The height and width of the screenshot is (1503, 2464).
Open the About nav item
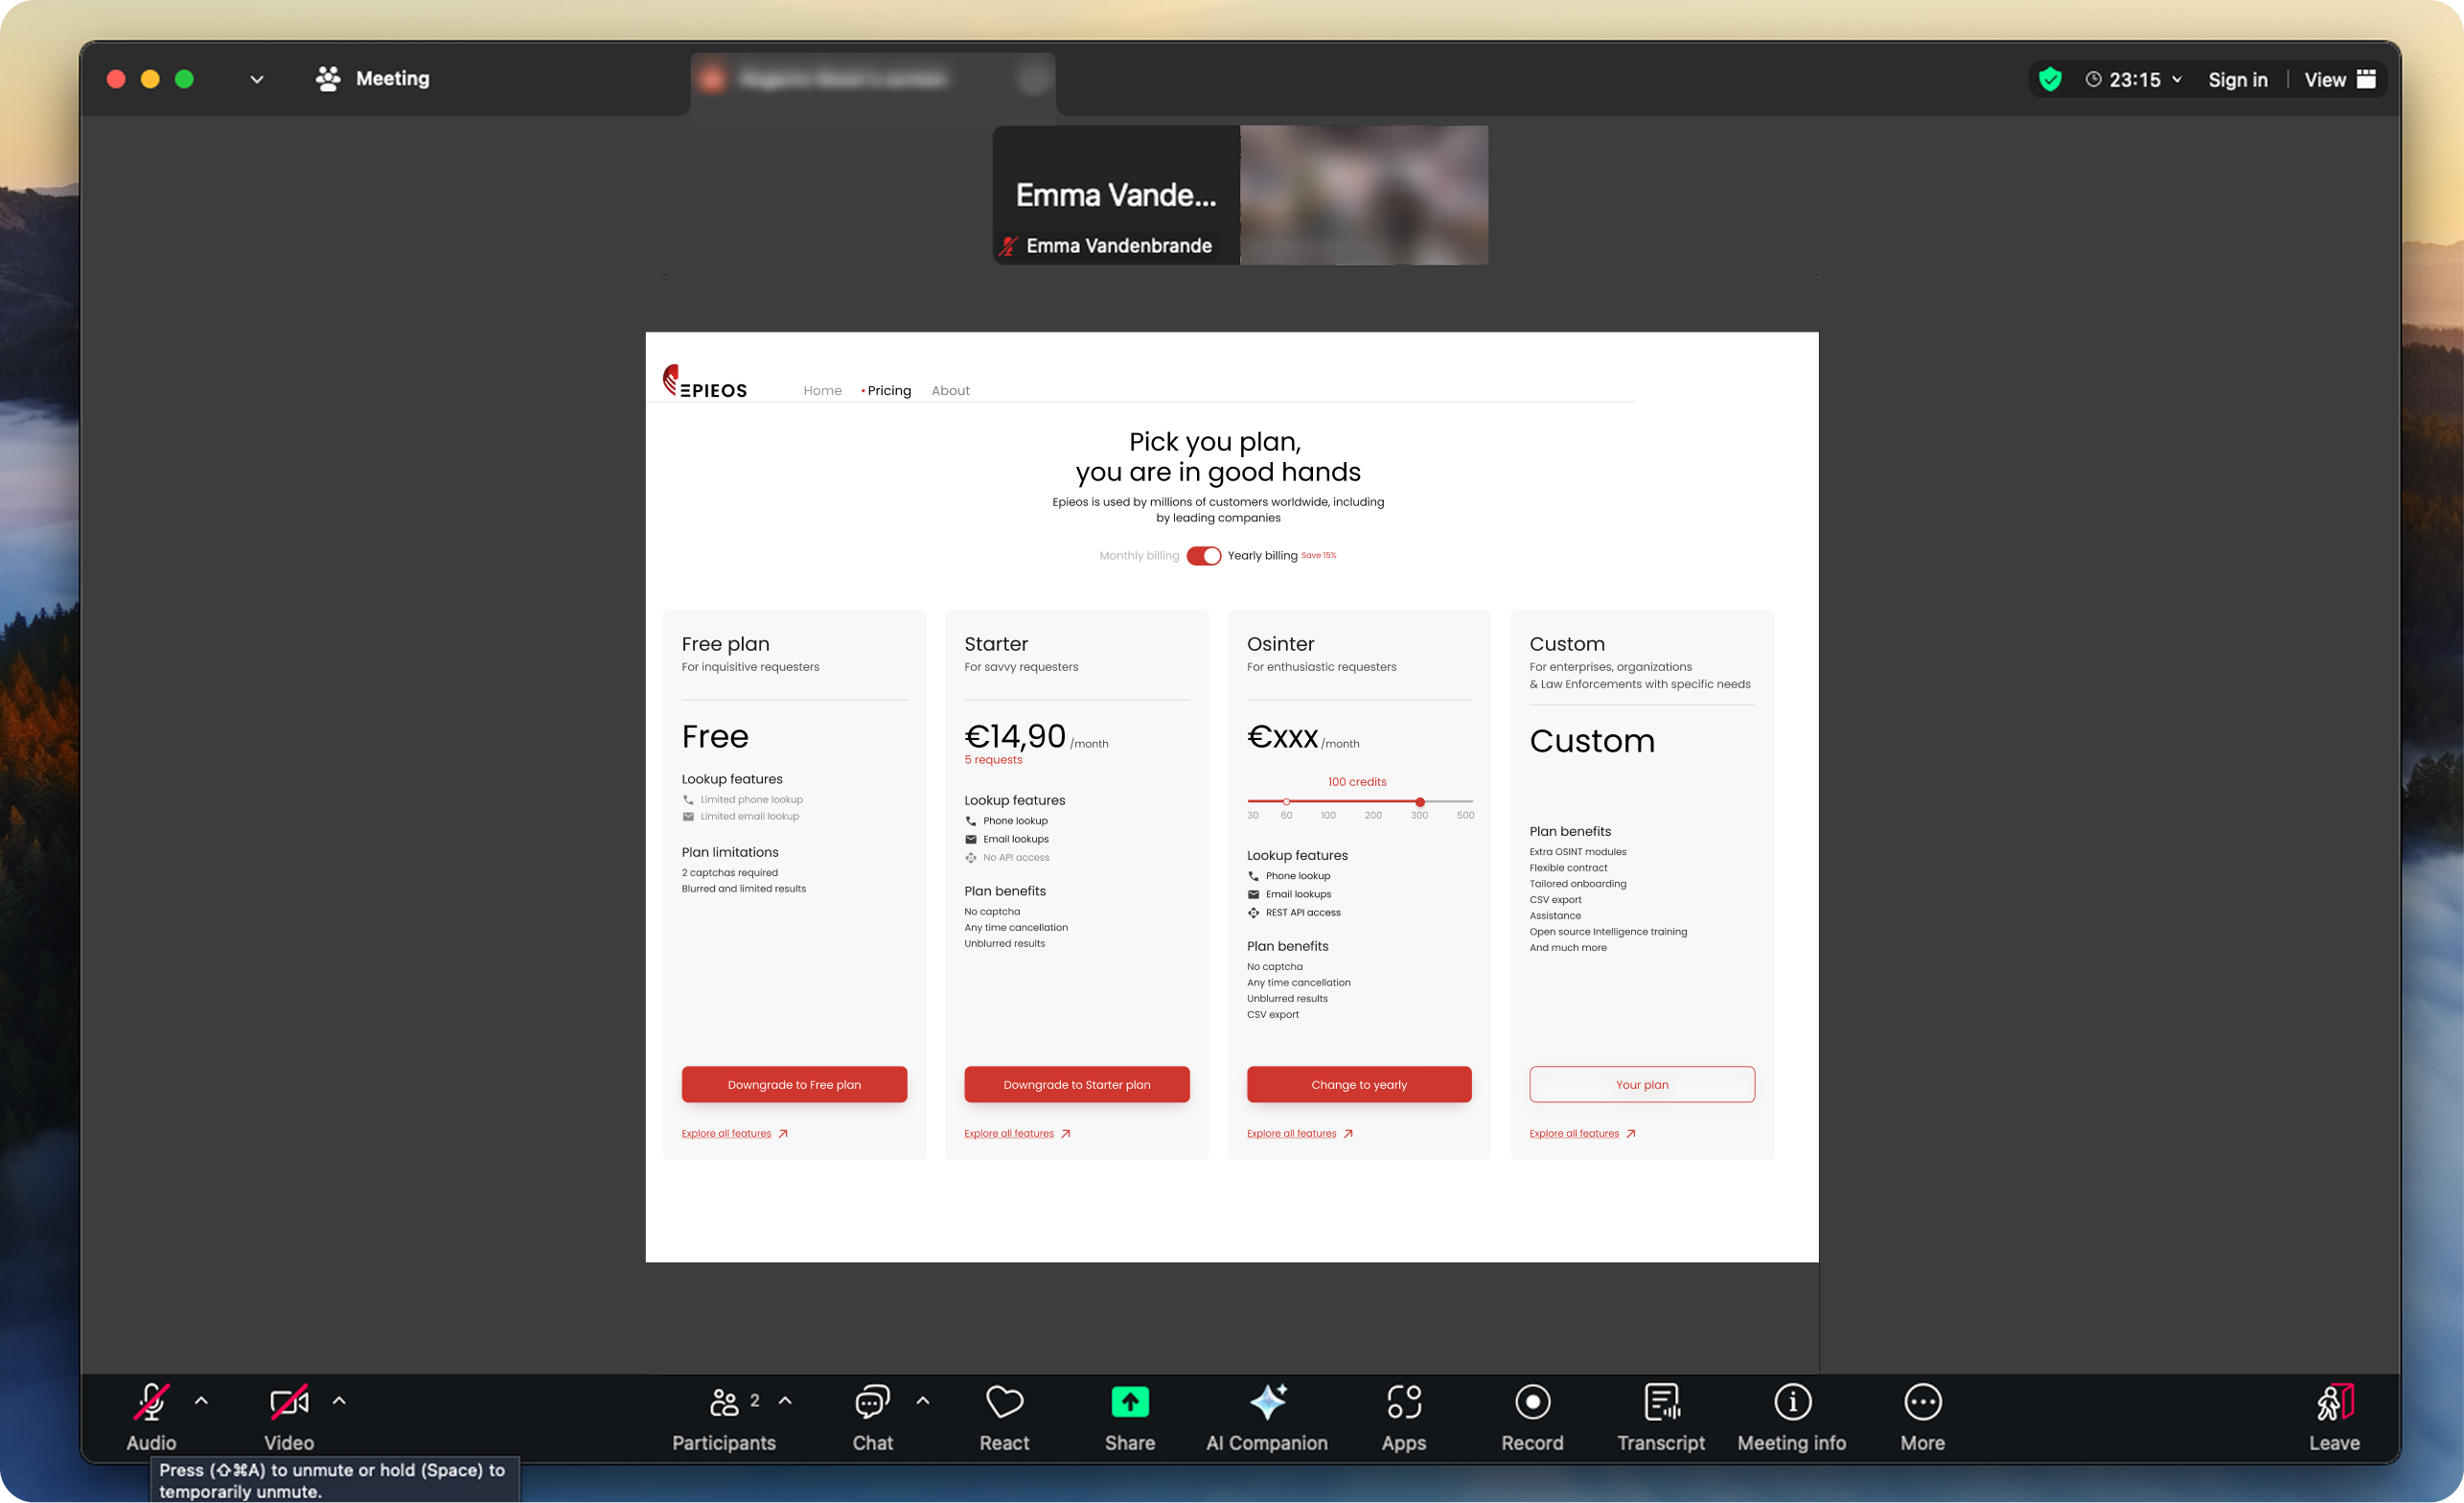click(x=950, y=391)
